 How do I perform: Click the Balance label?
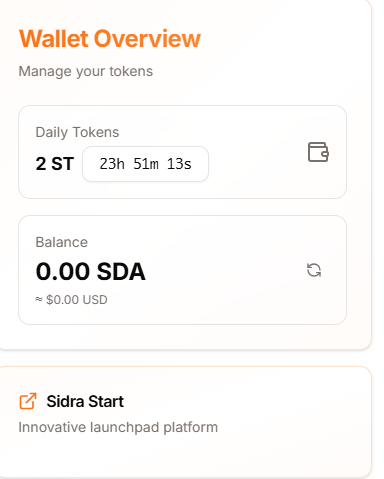tap(62, 242)
